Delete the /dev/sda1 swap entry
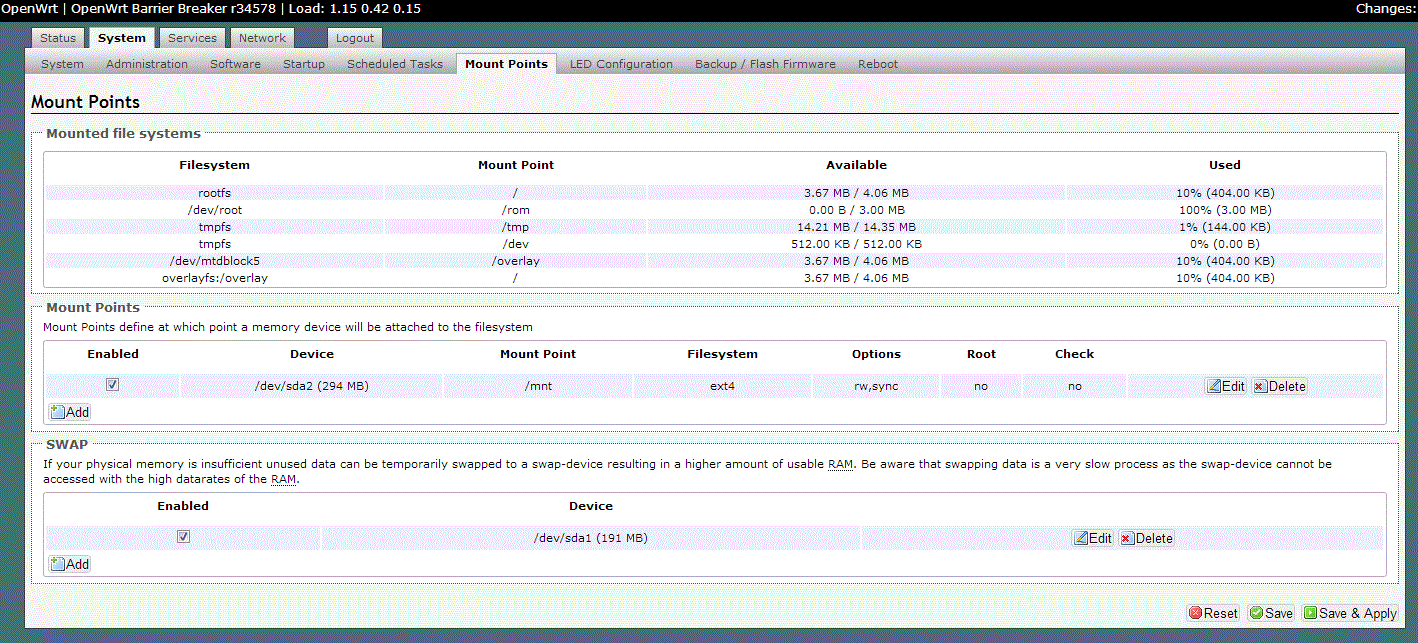The image size is (1418, 643). click(x=1146, y=538)
